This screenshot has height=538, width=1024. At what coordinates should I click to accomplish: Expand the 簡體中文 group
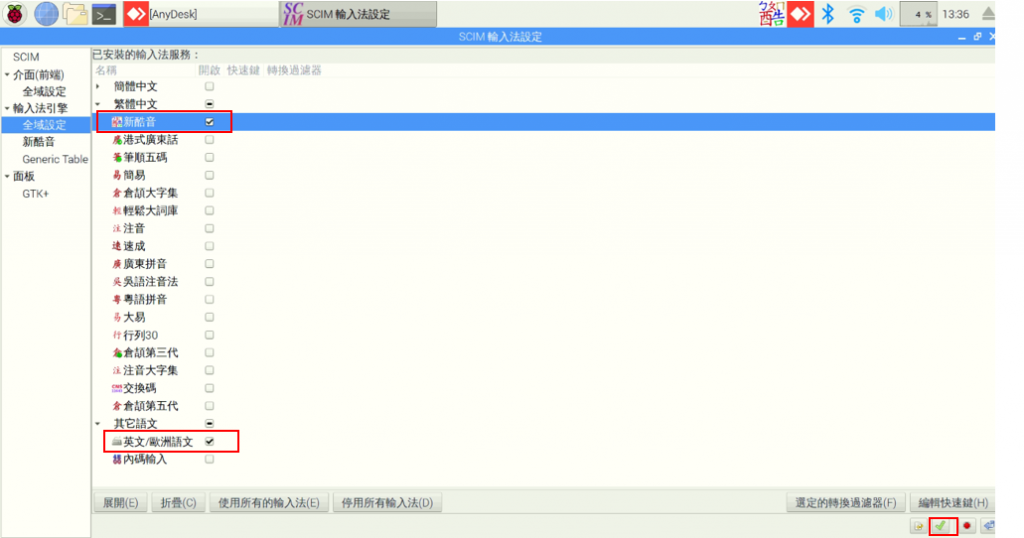98,86
